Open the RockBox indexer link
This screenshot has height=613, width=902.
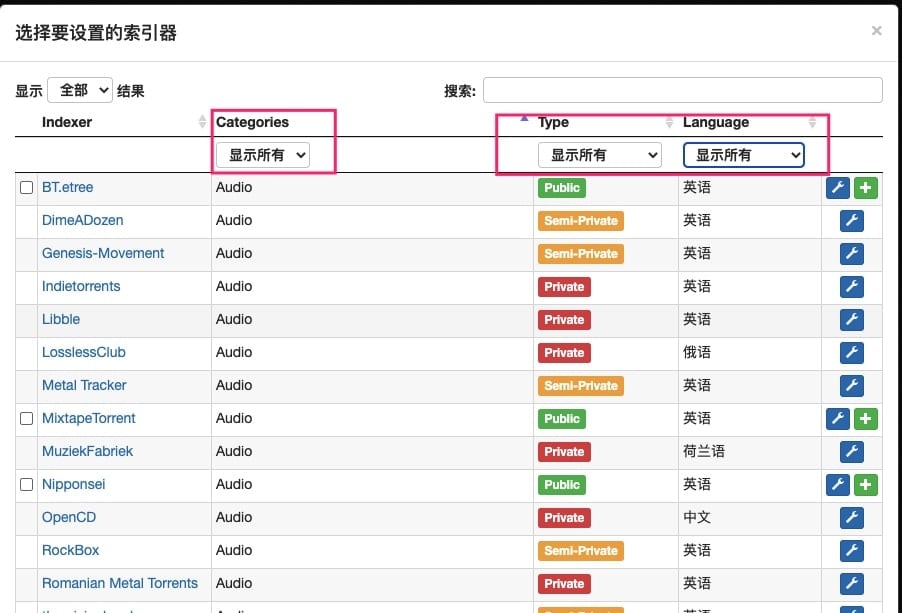tap(70, 550)
